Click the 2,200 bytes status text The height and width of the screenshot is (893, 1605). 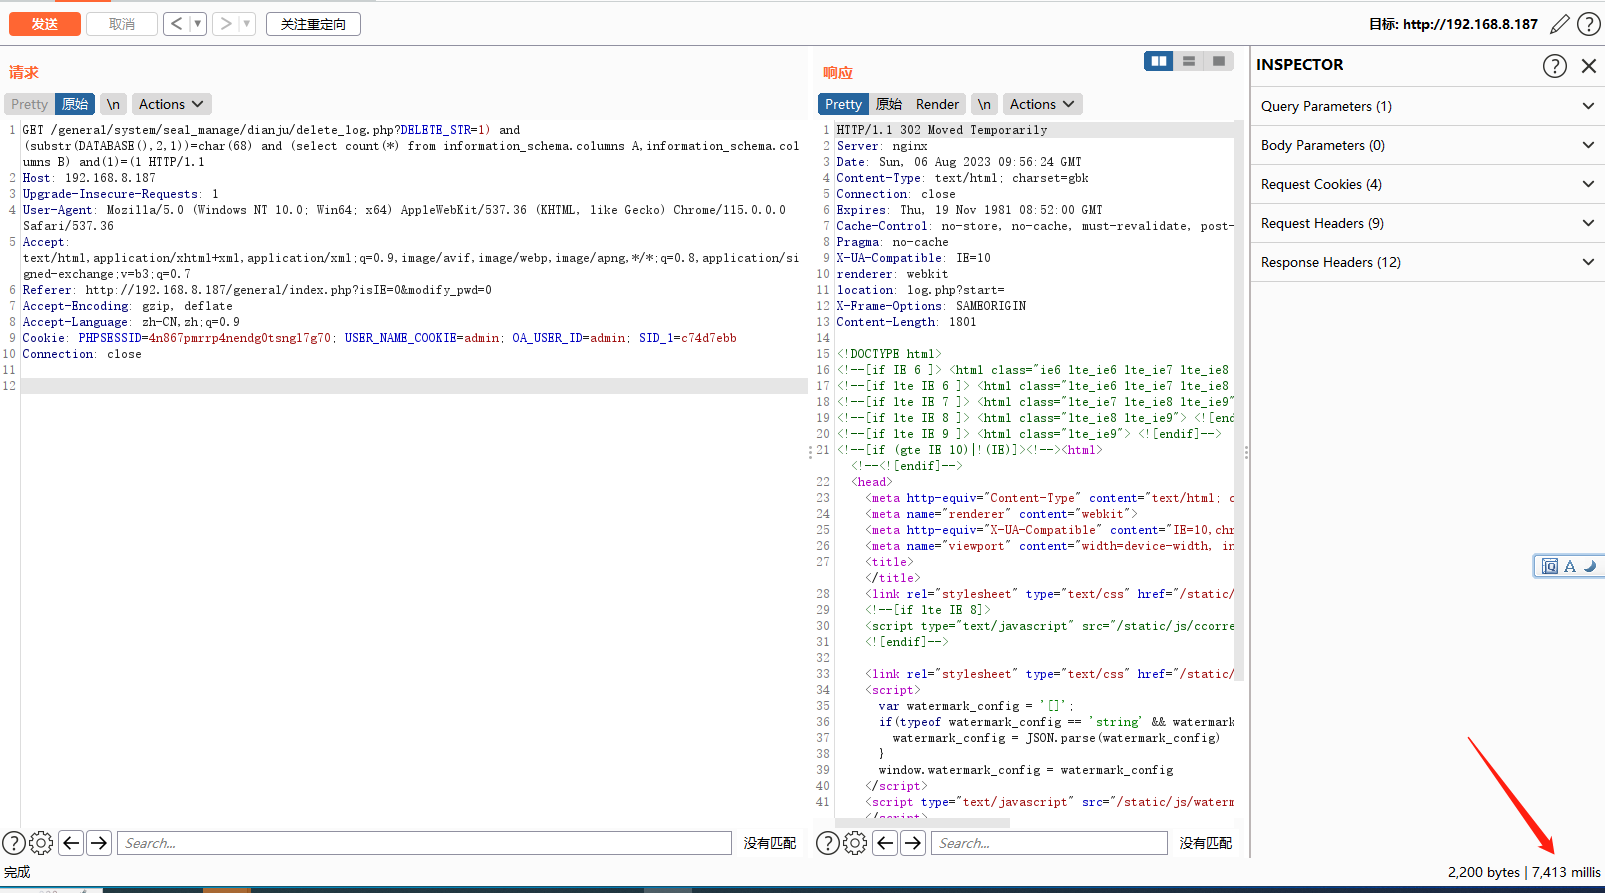click(1484, 872)
